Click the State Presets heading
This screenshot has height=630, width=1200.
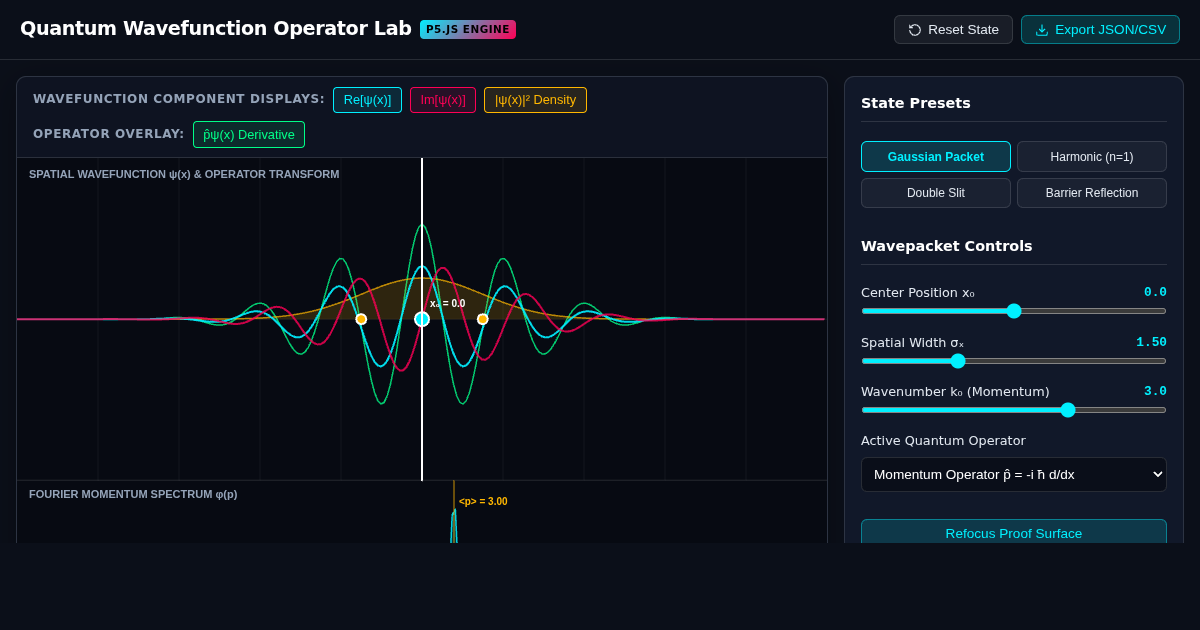pyautogui.click(x=916, y=103)
